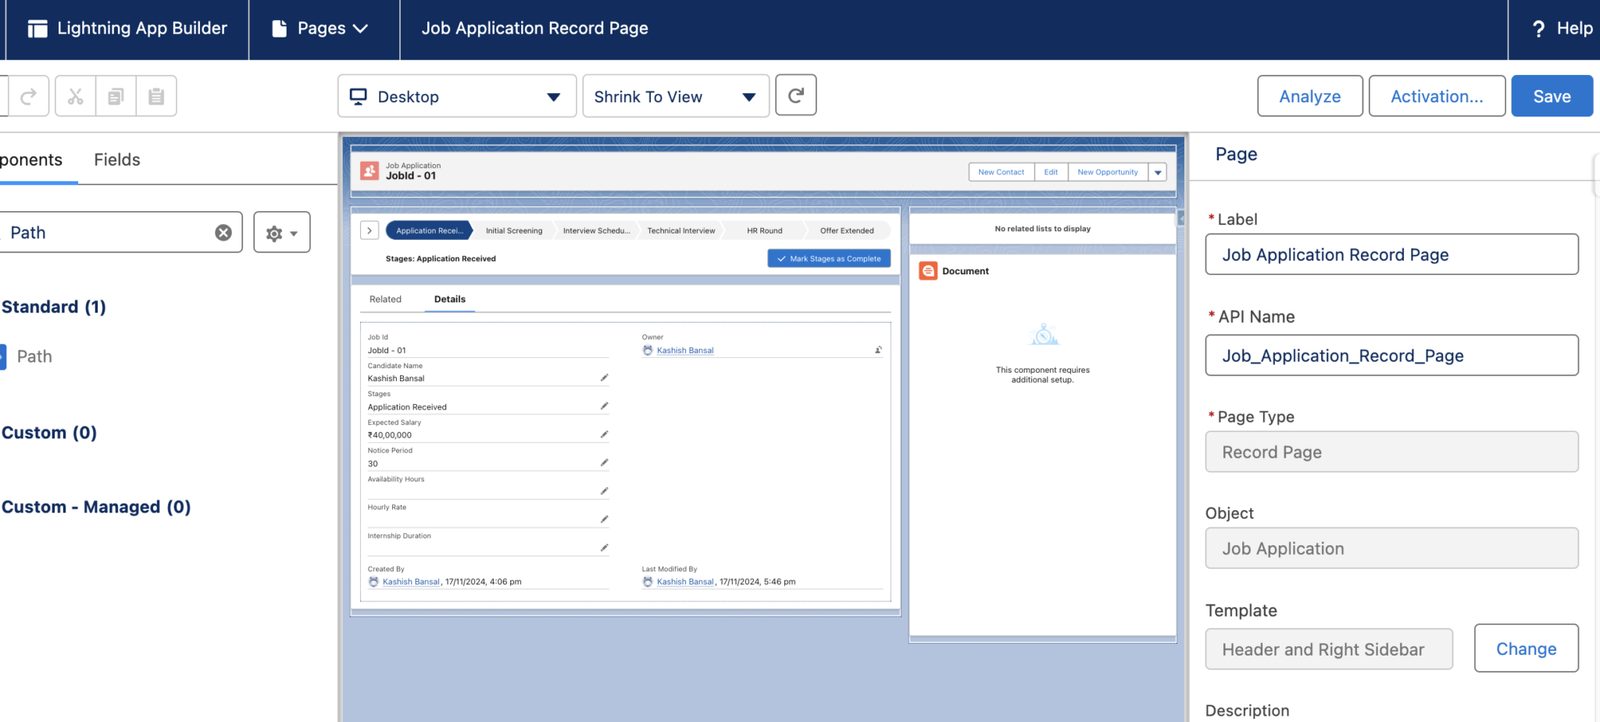Click the cut scissors icon

tap(75, 96)
